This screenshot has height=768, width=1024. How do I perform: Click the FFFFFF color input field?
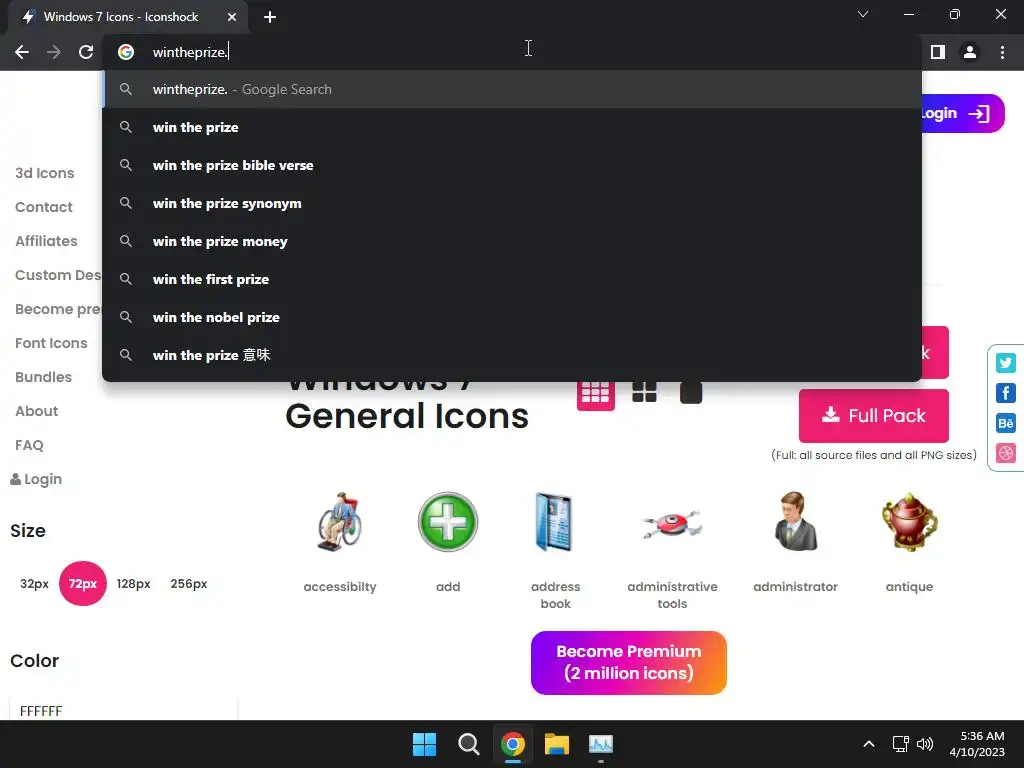[x=123, y=710]
